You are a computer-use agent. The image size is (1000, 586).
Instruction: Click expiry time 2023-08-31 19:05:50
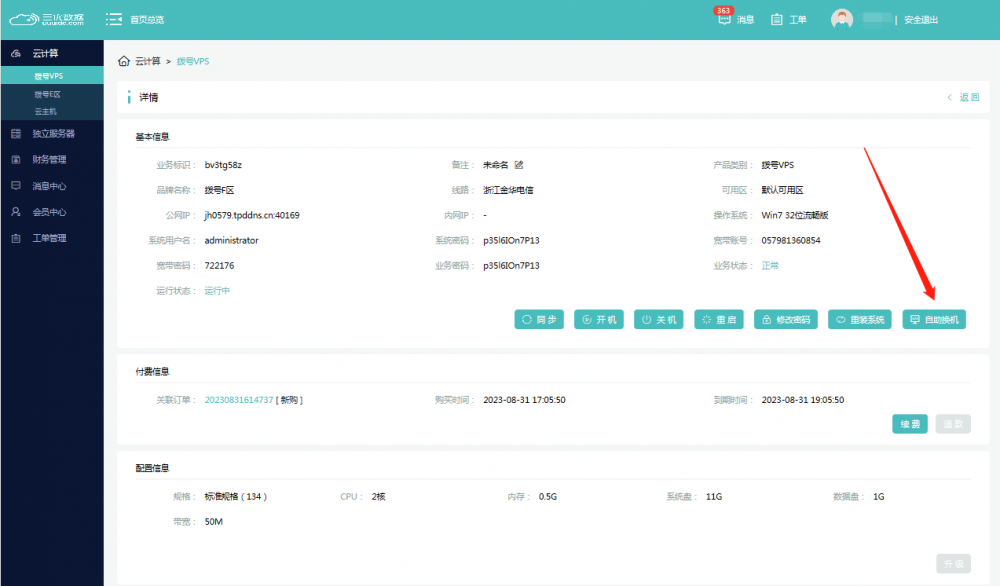point(803,400)
